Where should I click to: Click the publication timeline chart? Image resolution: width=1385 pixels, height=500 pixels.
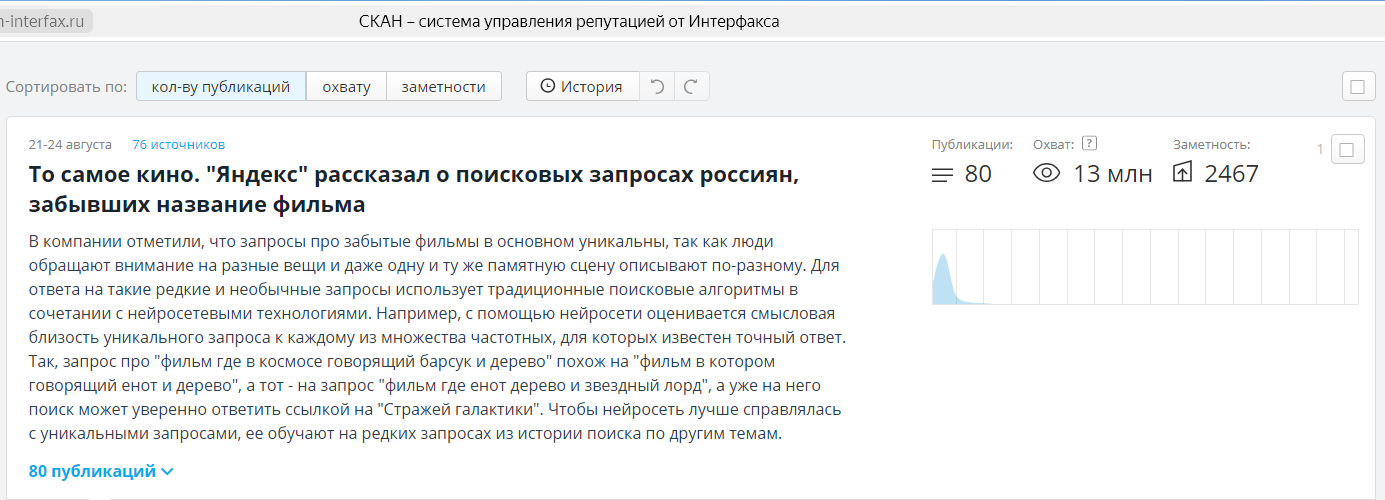1145,267
